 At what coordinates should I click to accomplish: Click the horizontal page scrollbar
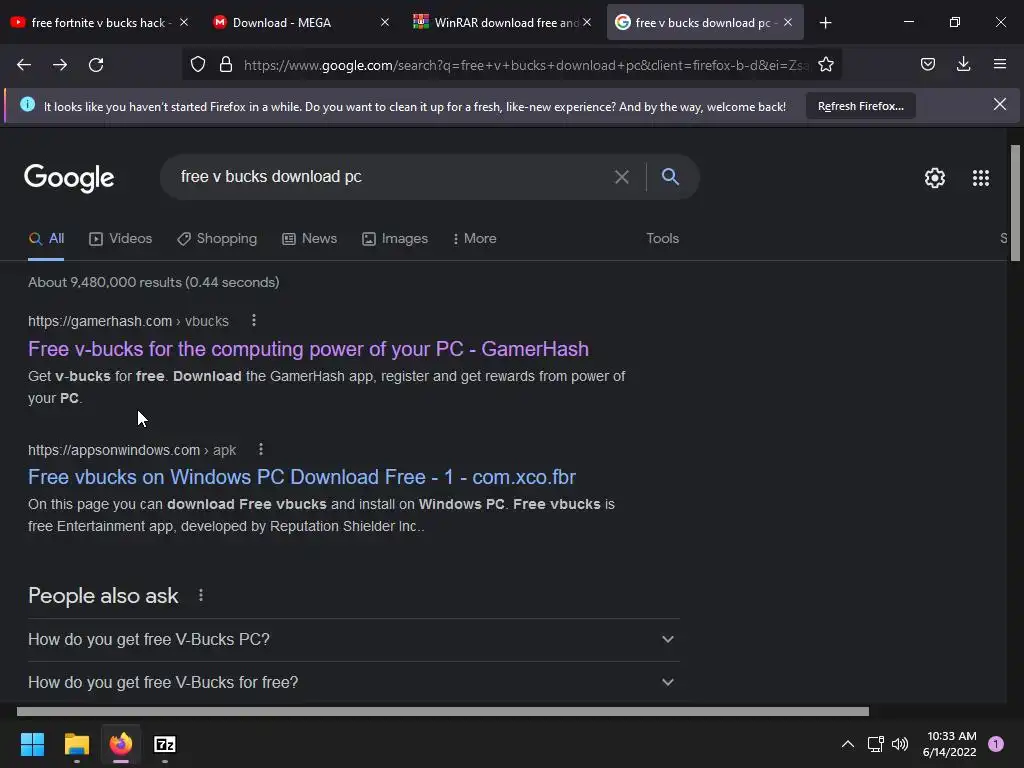pyautogui.click(x=443, y=711)
